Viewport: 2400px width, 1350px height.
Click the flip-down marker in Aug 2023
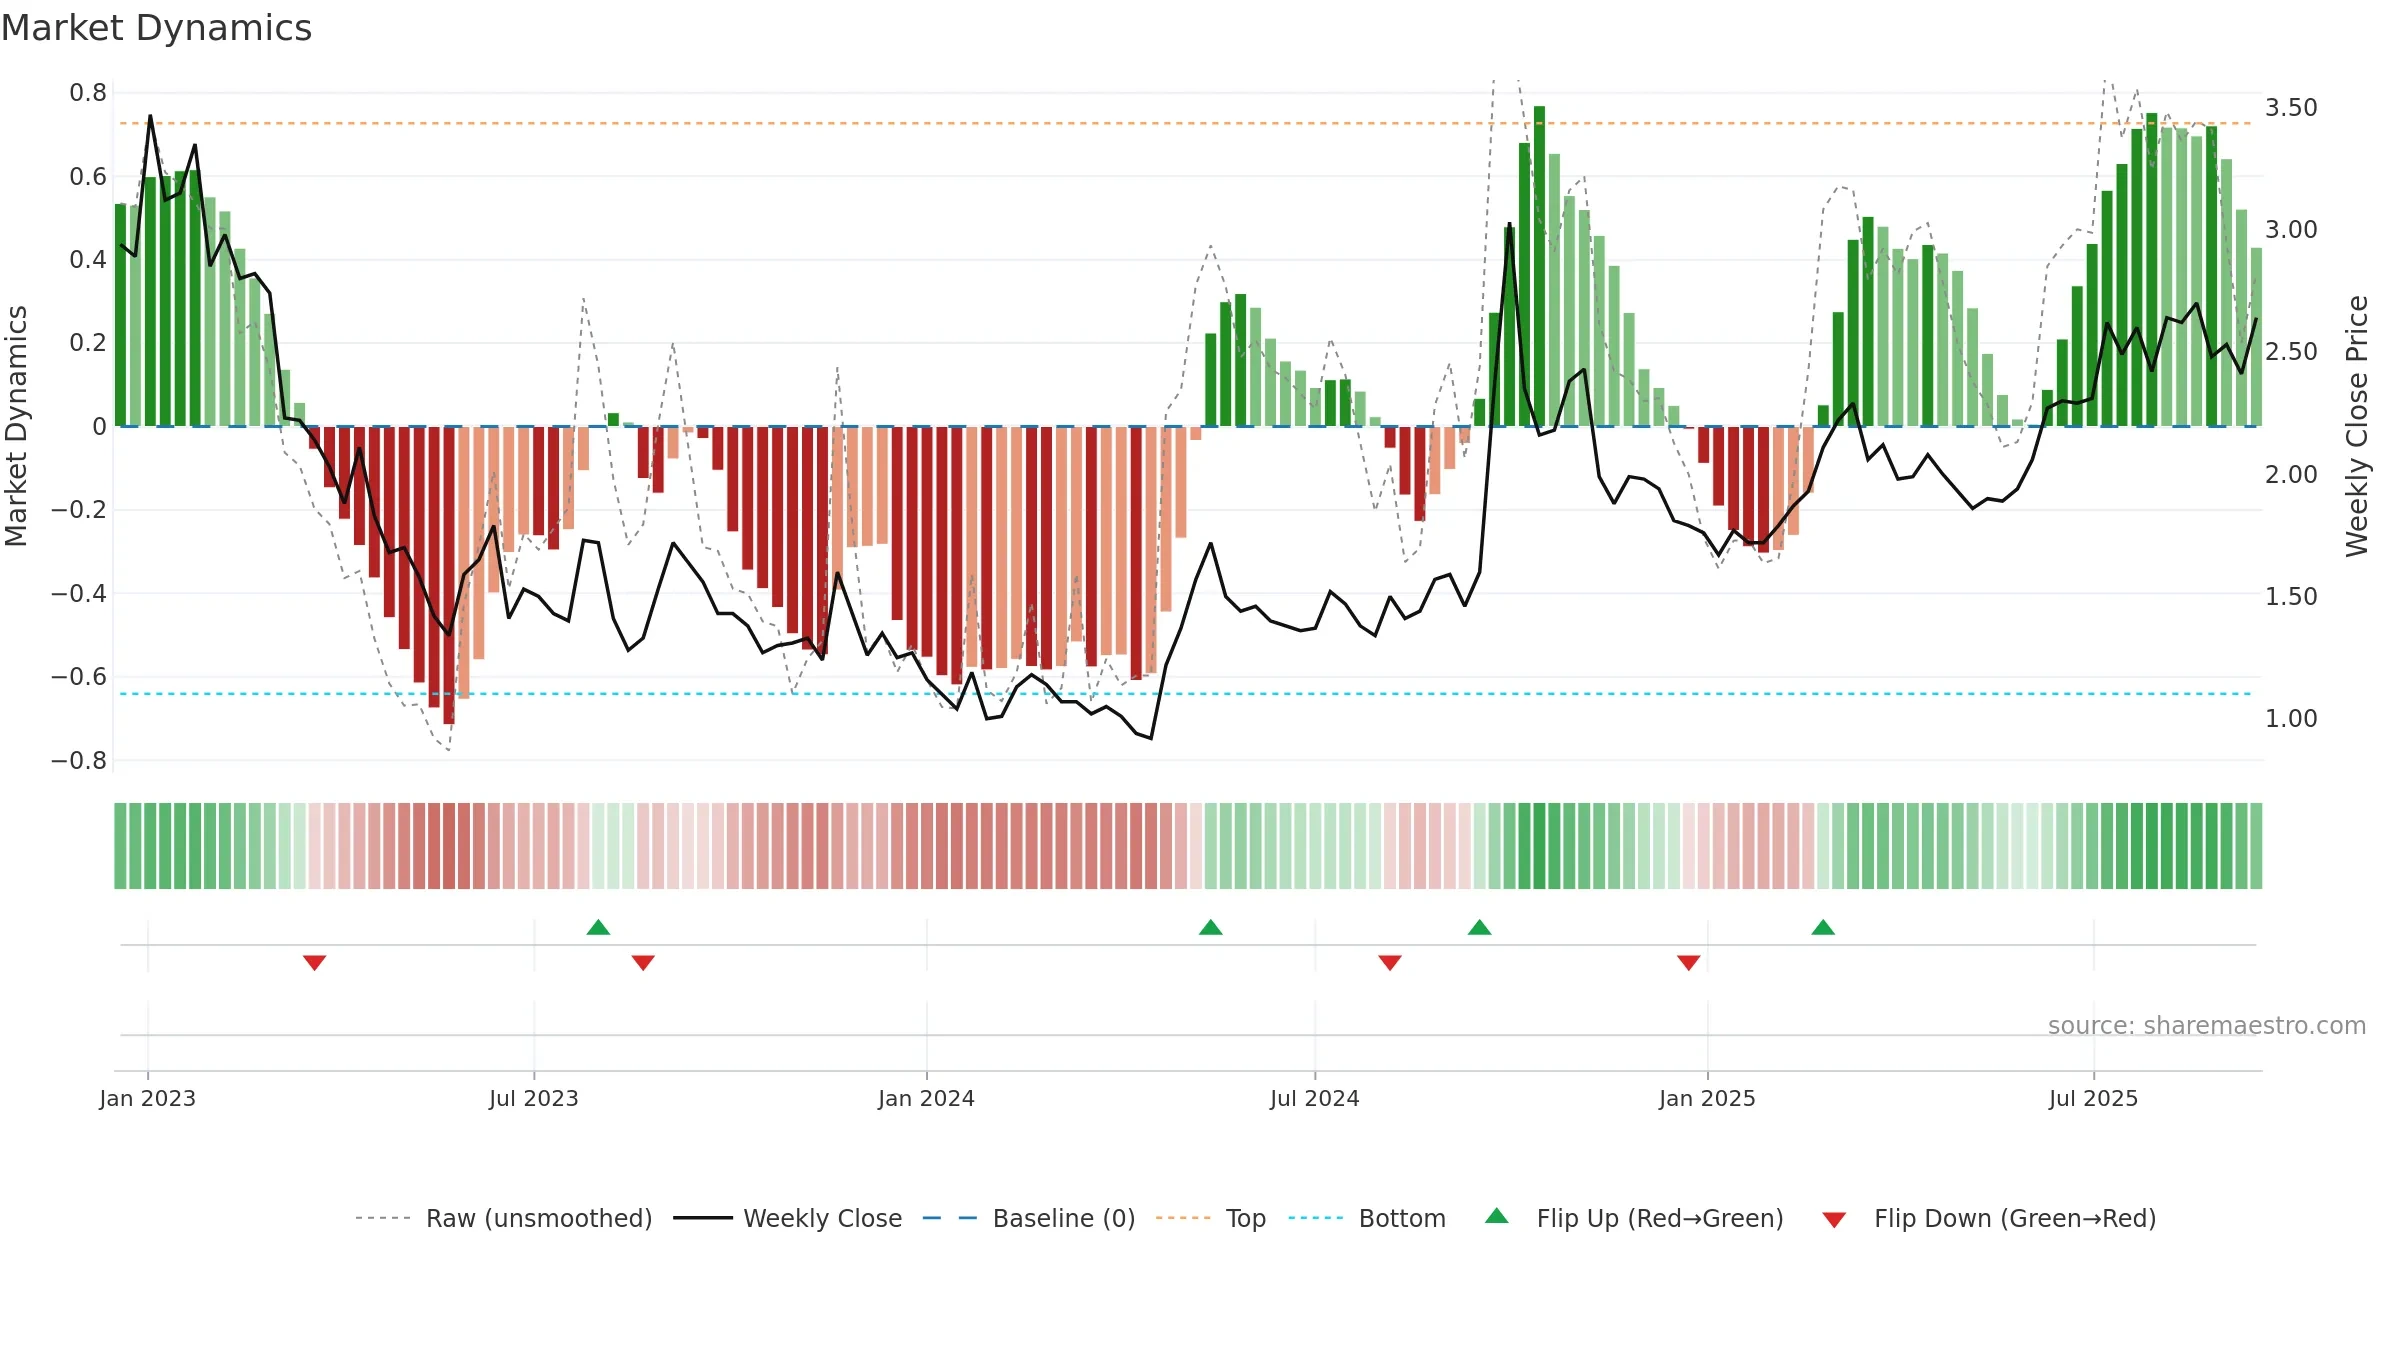643,962
